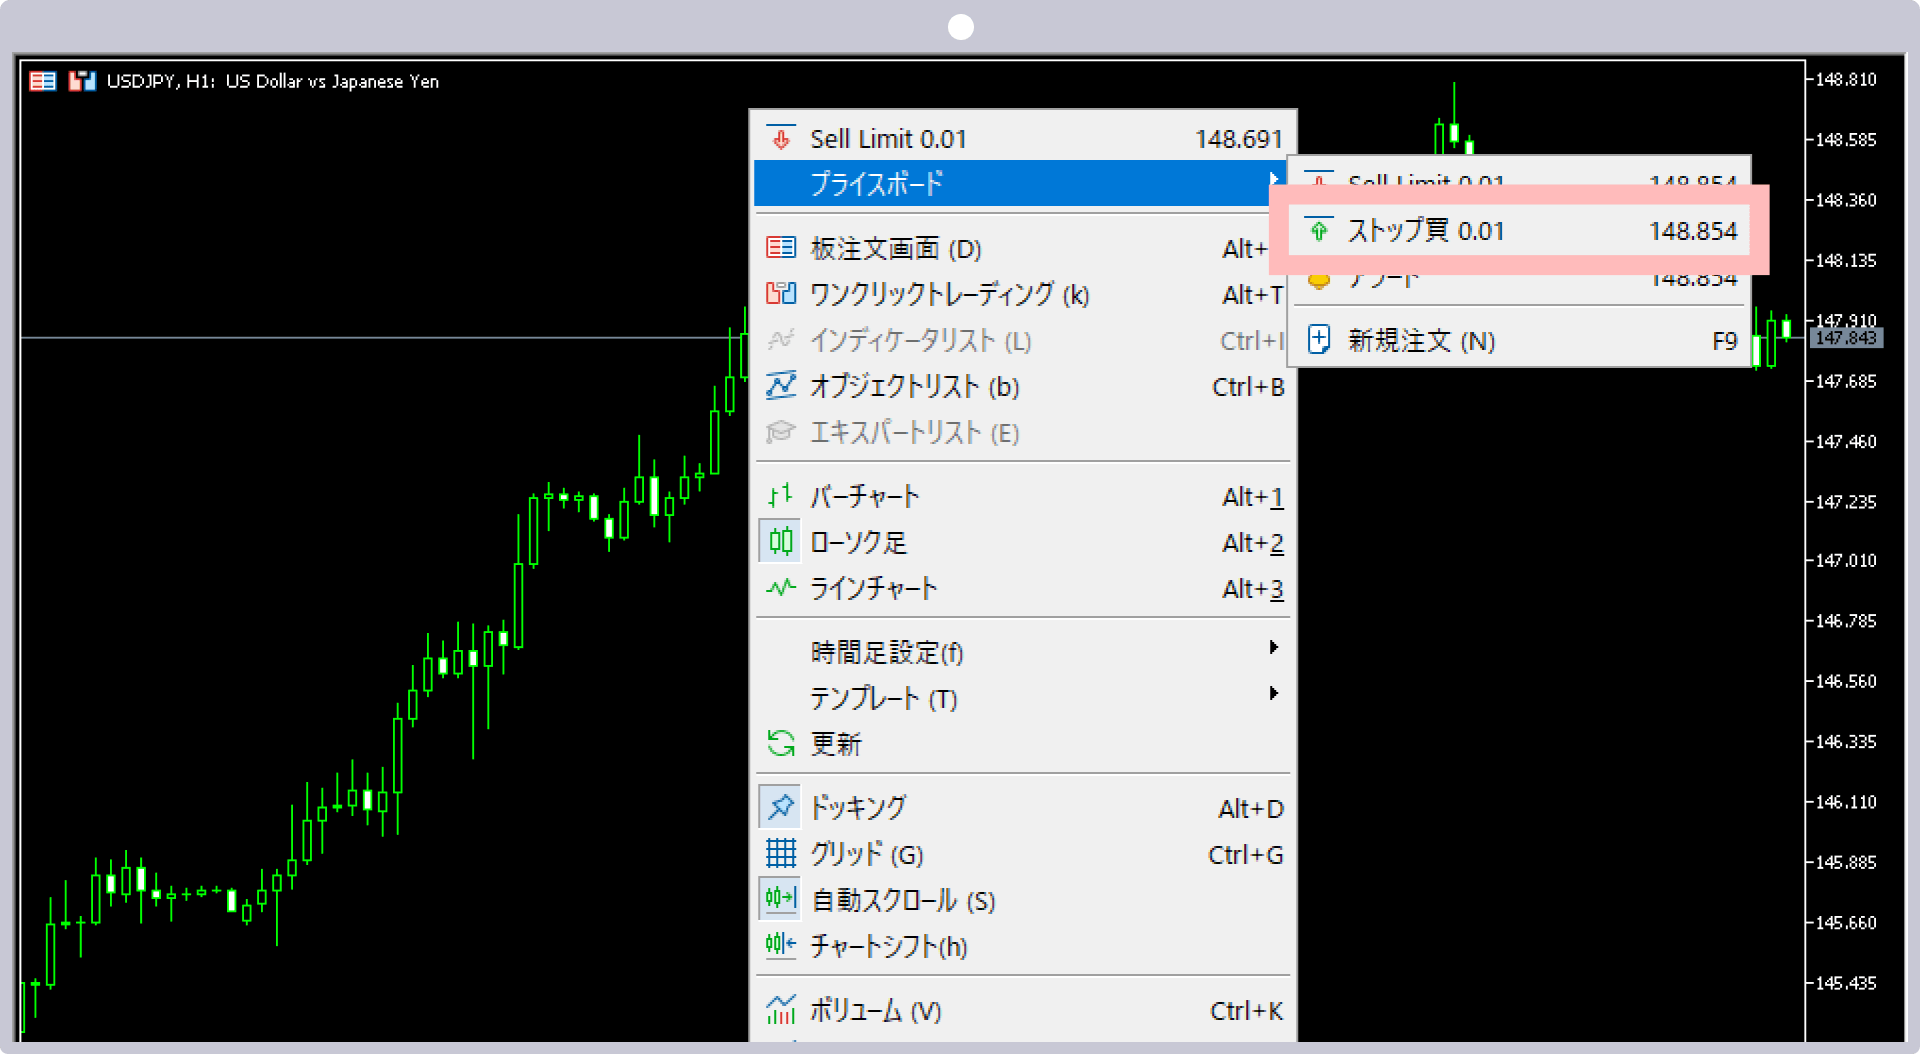Switch to バーチャート via its icon
The width and height of the screenshot is (1920, 1054).
tap(780, 496)
